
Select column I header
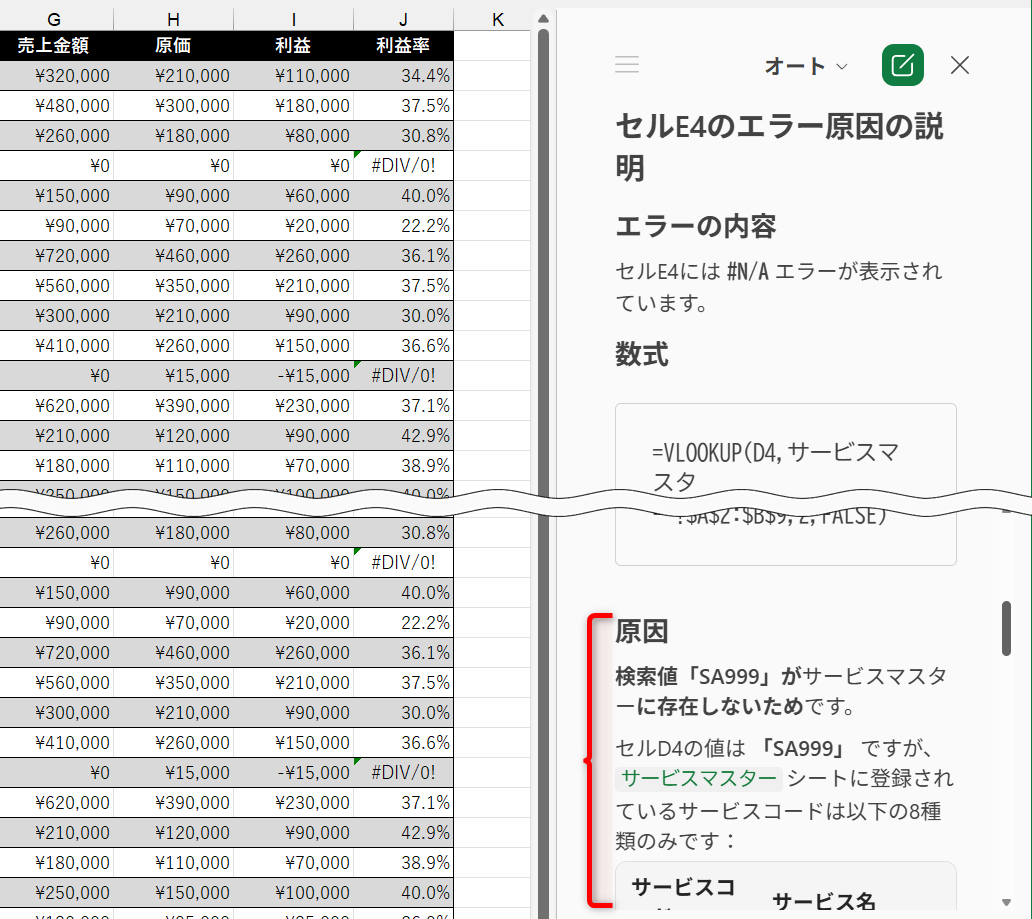click(x=293, y=20)
